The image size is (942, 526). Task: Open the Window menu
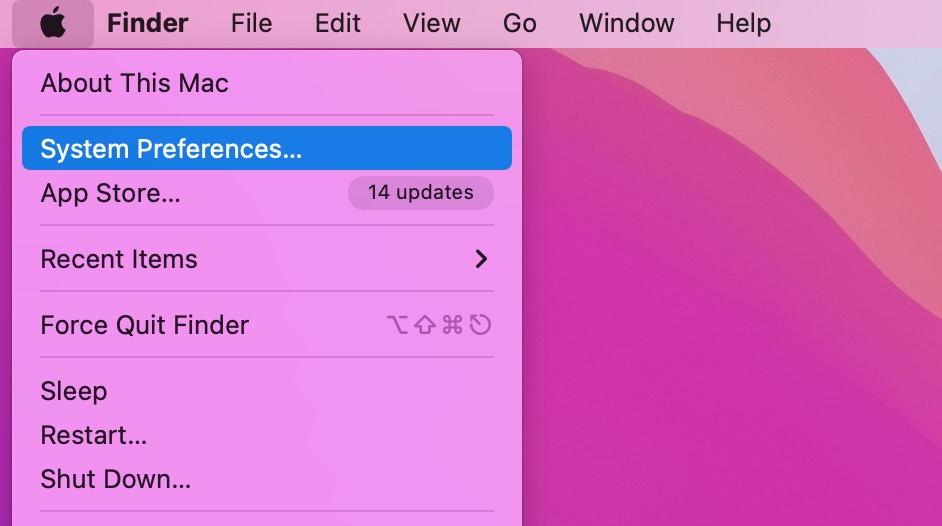(627, 23)
